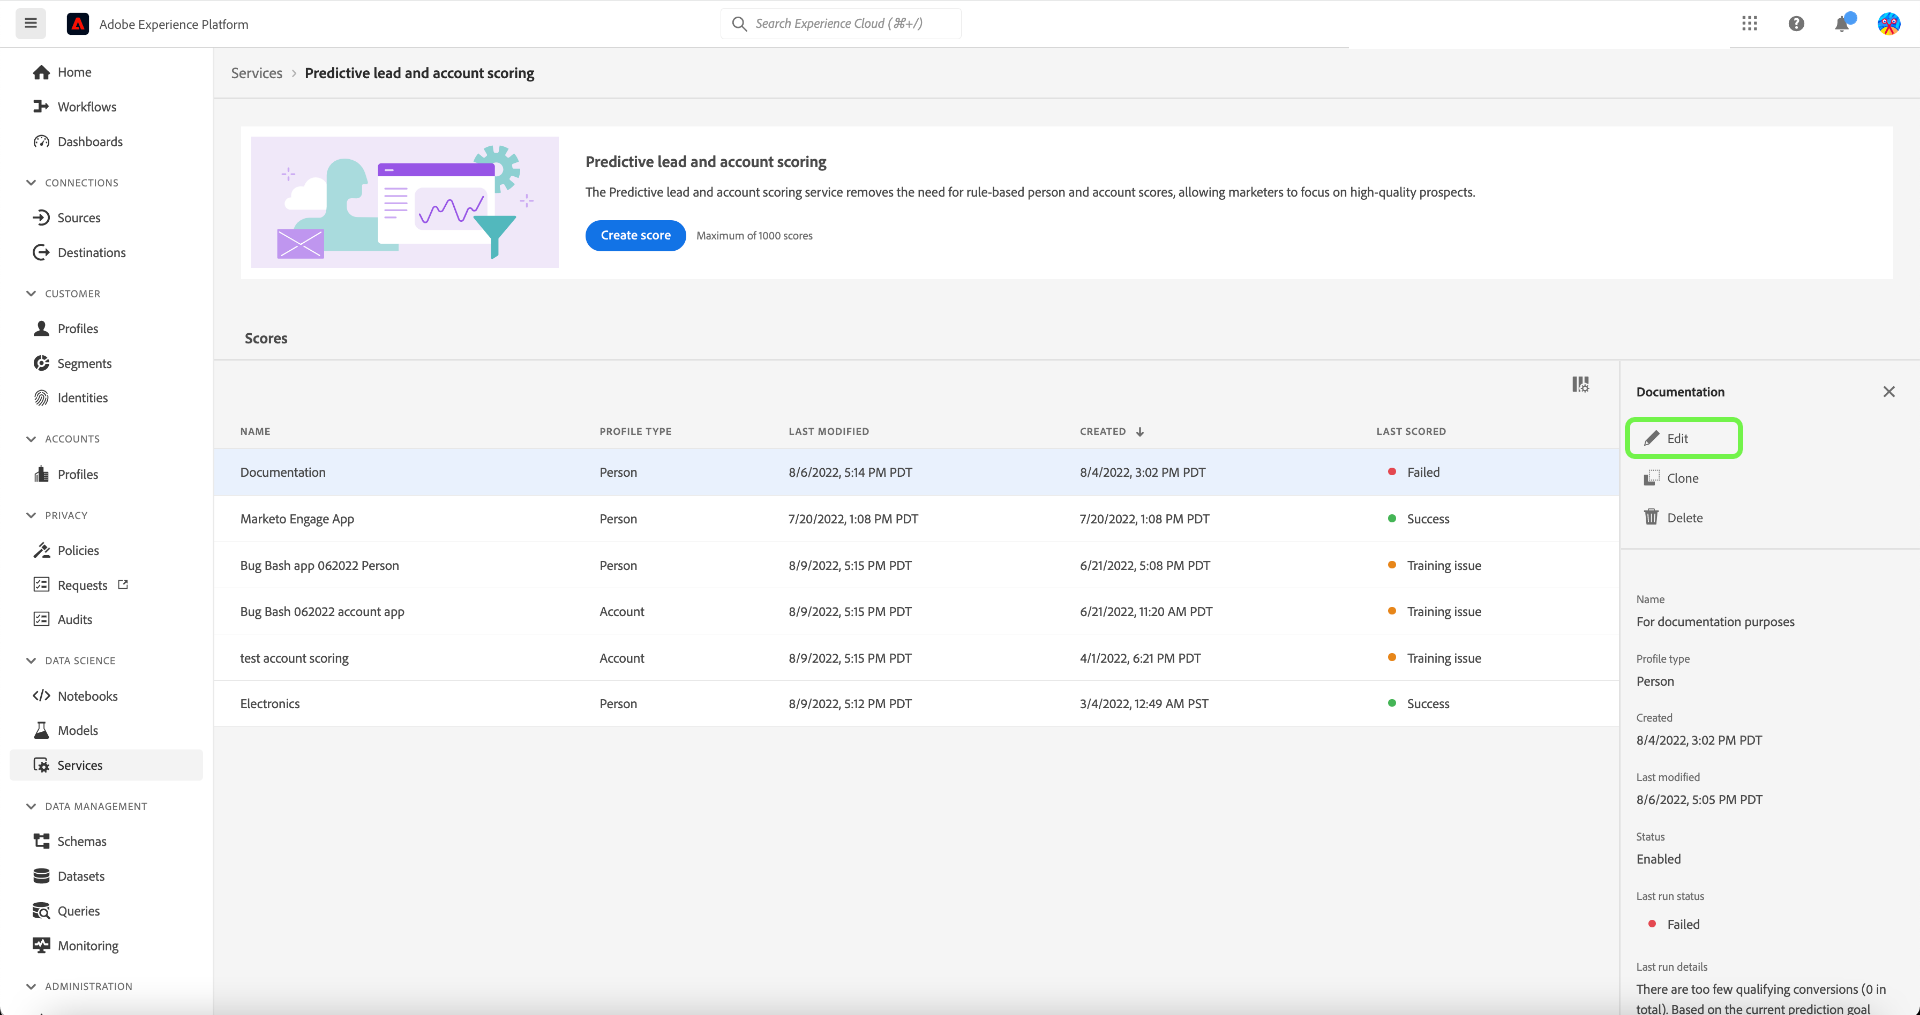Select the Marketo Engage App row
1920x1015 pixels.
(x=916, y=519)
